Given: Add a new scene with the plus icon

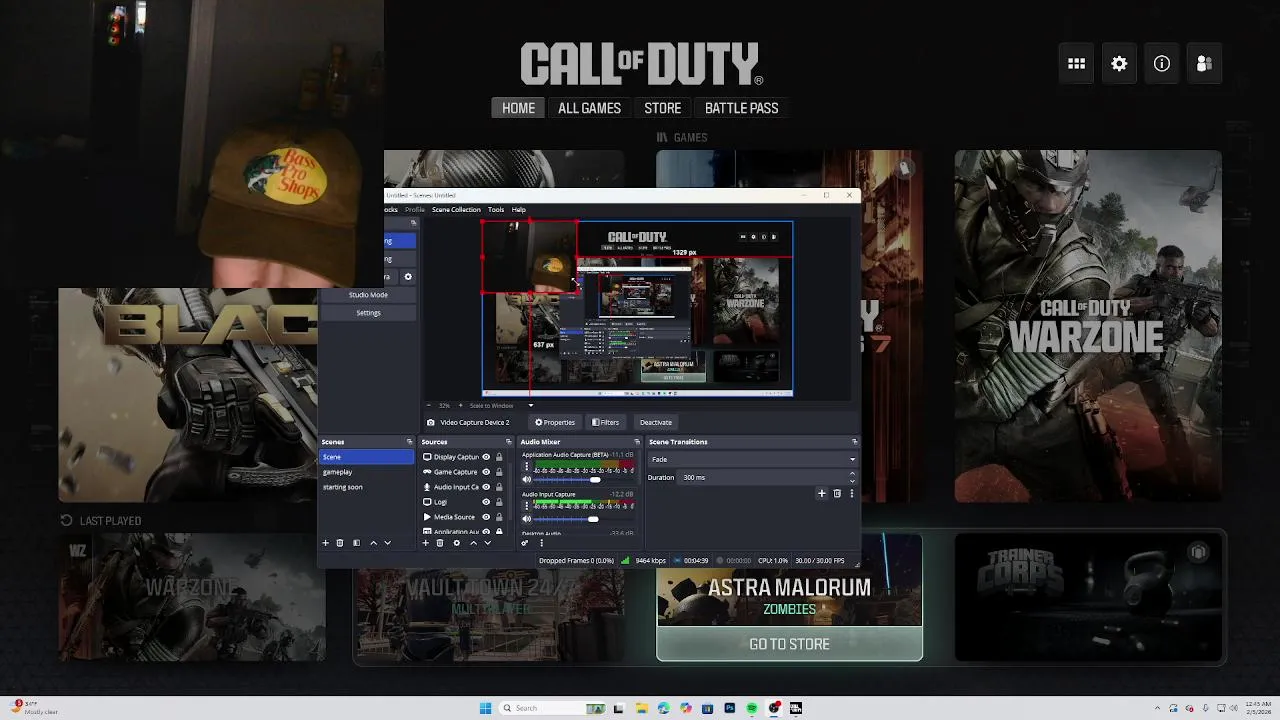Looking at the screenshot, I should click(325, 543).
